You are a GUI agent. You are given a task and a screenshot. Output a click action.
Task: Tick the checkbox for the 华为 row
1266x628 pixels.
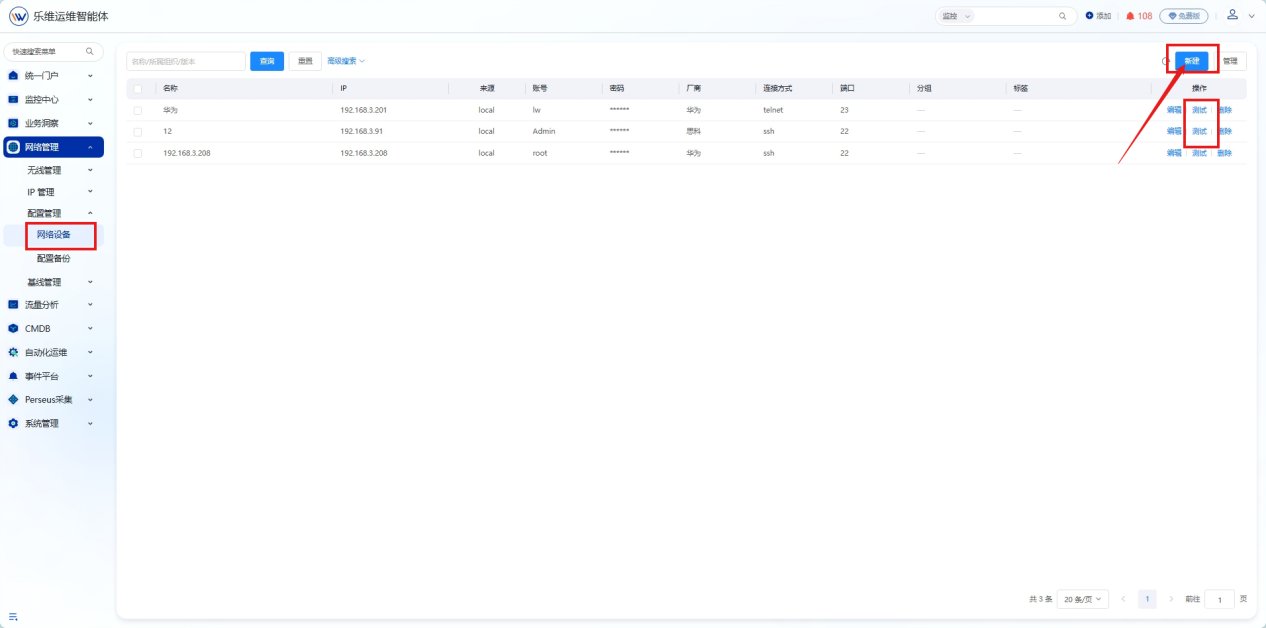[x=138, y=110]
